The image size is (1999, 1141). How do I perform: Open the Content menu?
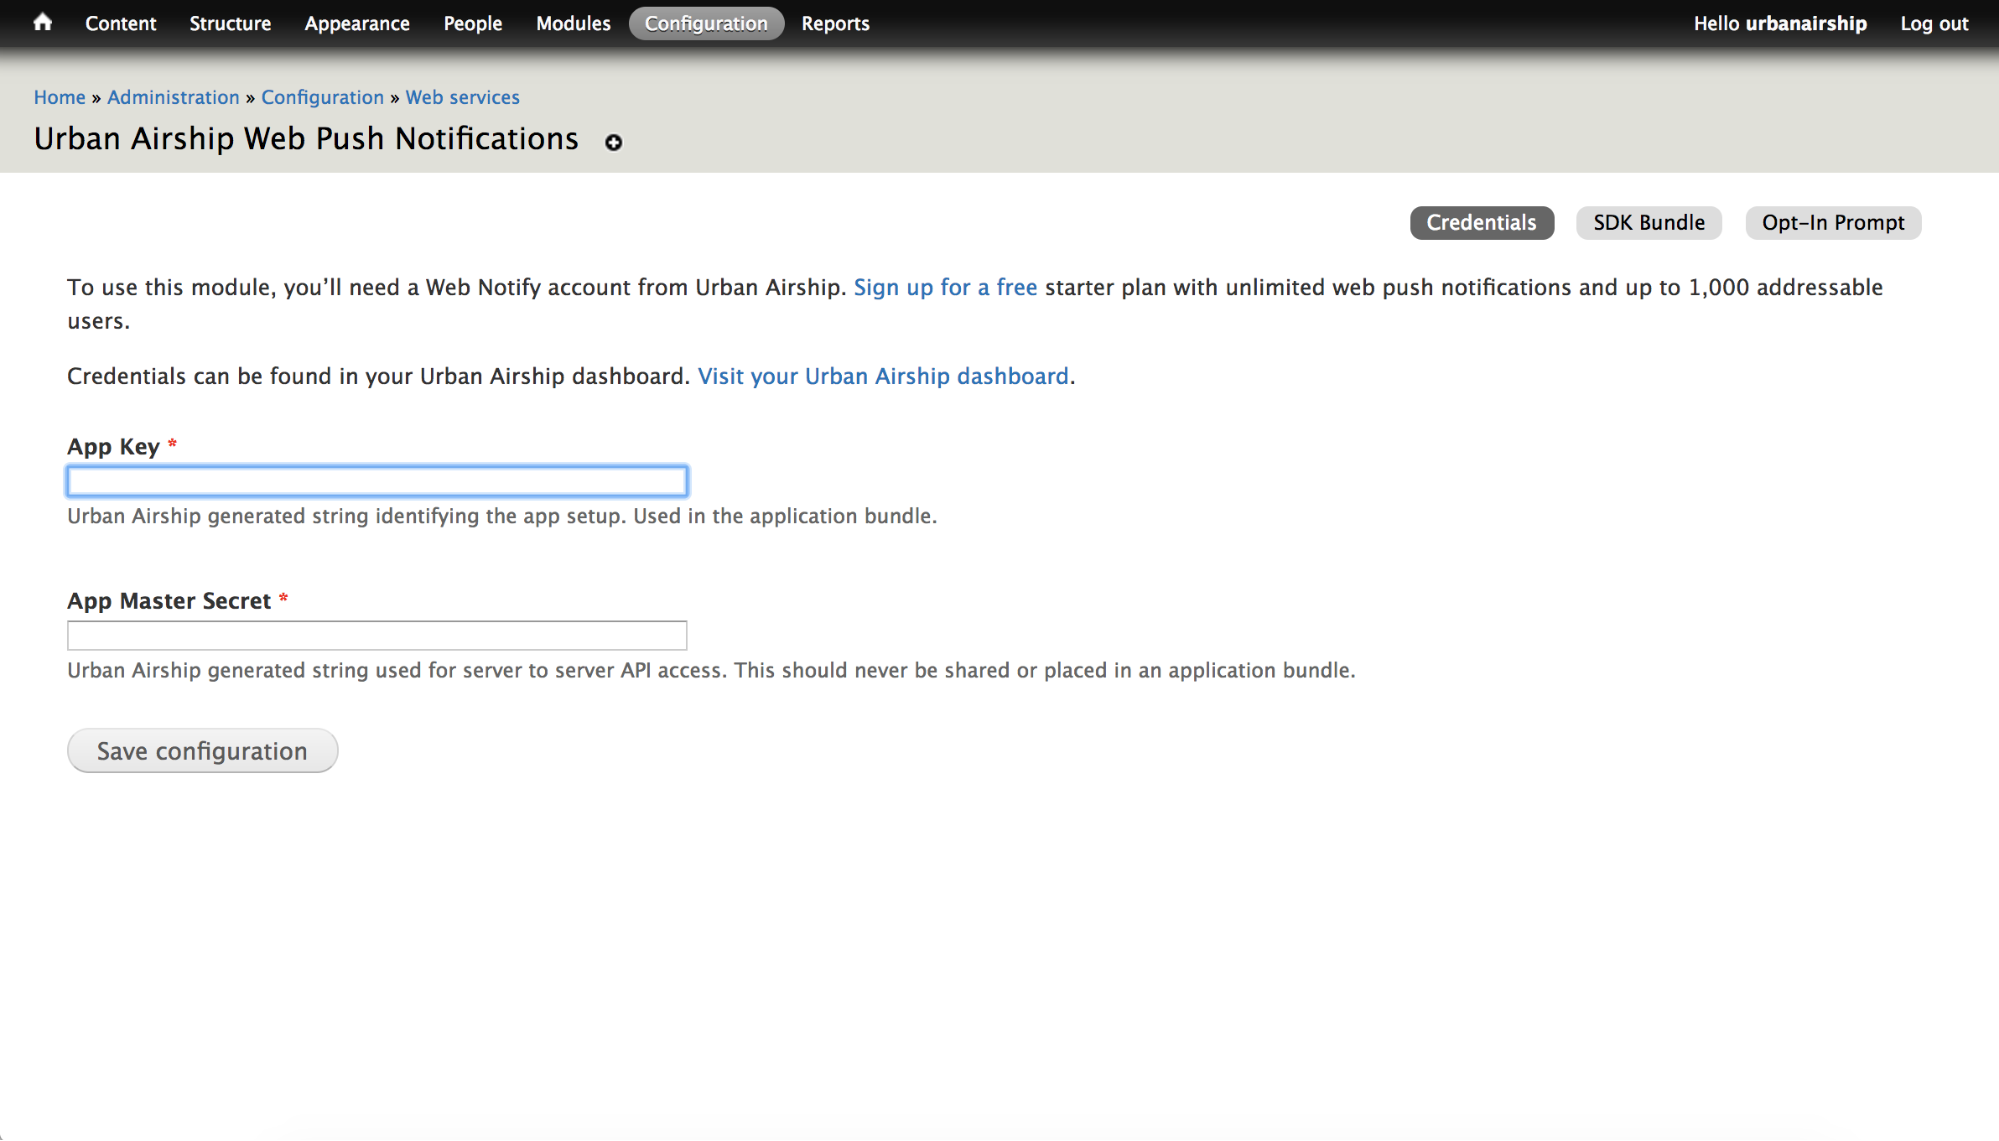pyautogui.click(x=120, y=23)
